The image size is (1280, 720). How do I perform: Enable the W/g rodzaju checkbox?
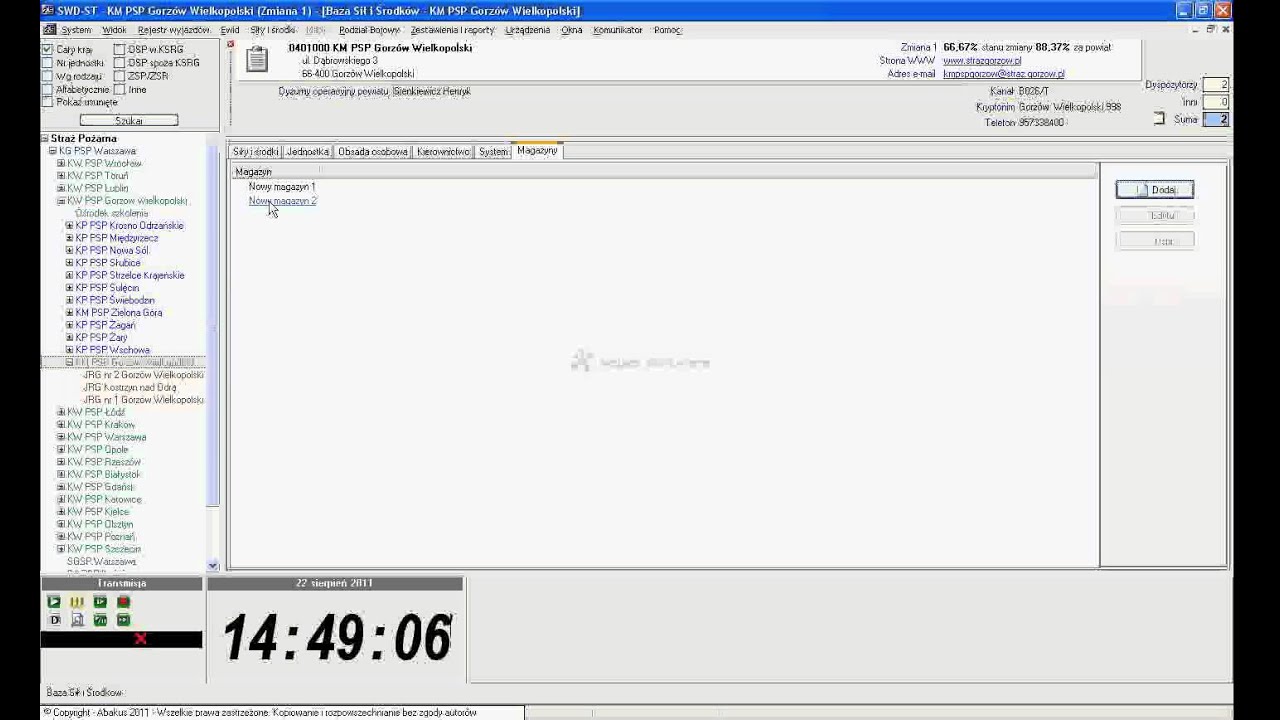pos(47,76)
